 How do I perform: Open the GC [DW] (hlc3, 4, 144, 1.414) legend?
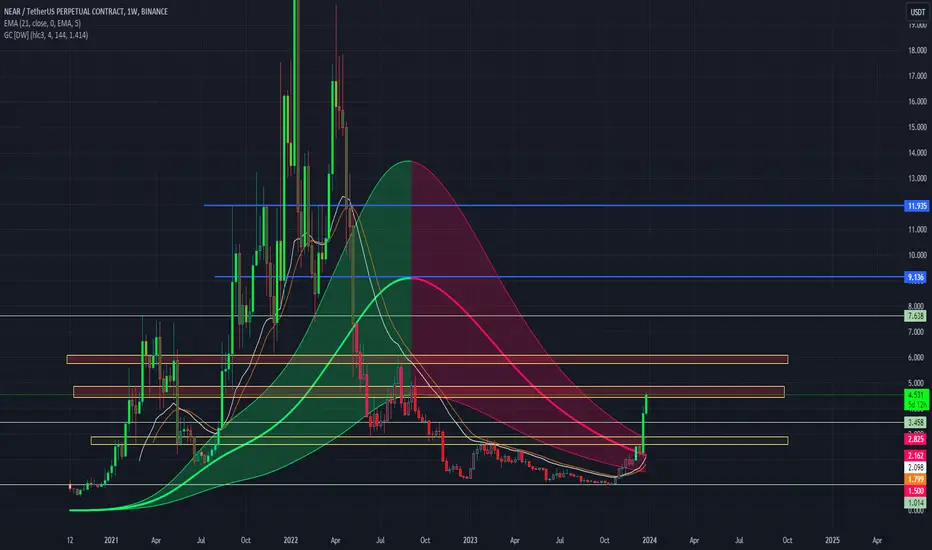[x=46, y=35]
